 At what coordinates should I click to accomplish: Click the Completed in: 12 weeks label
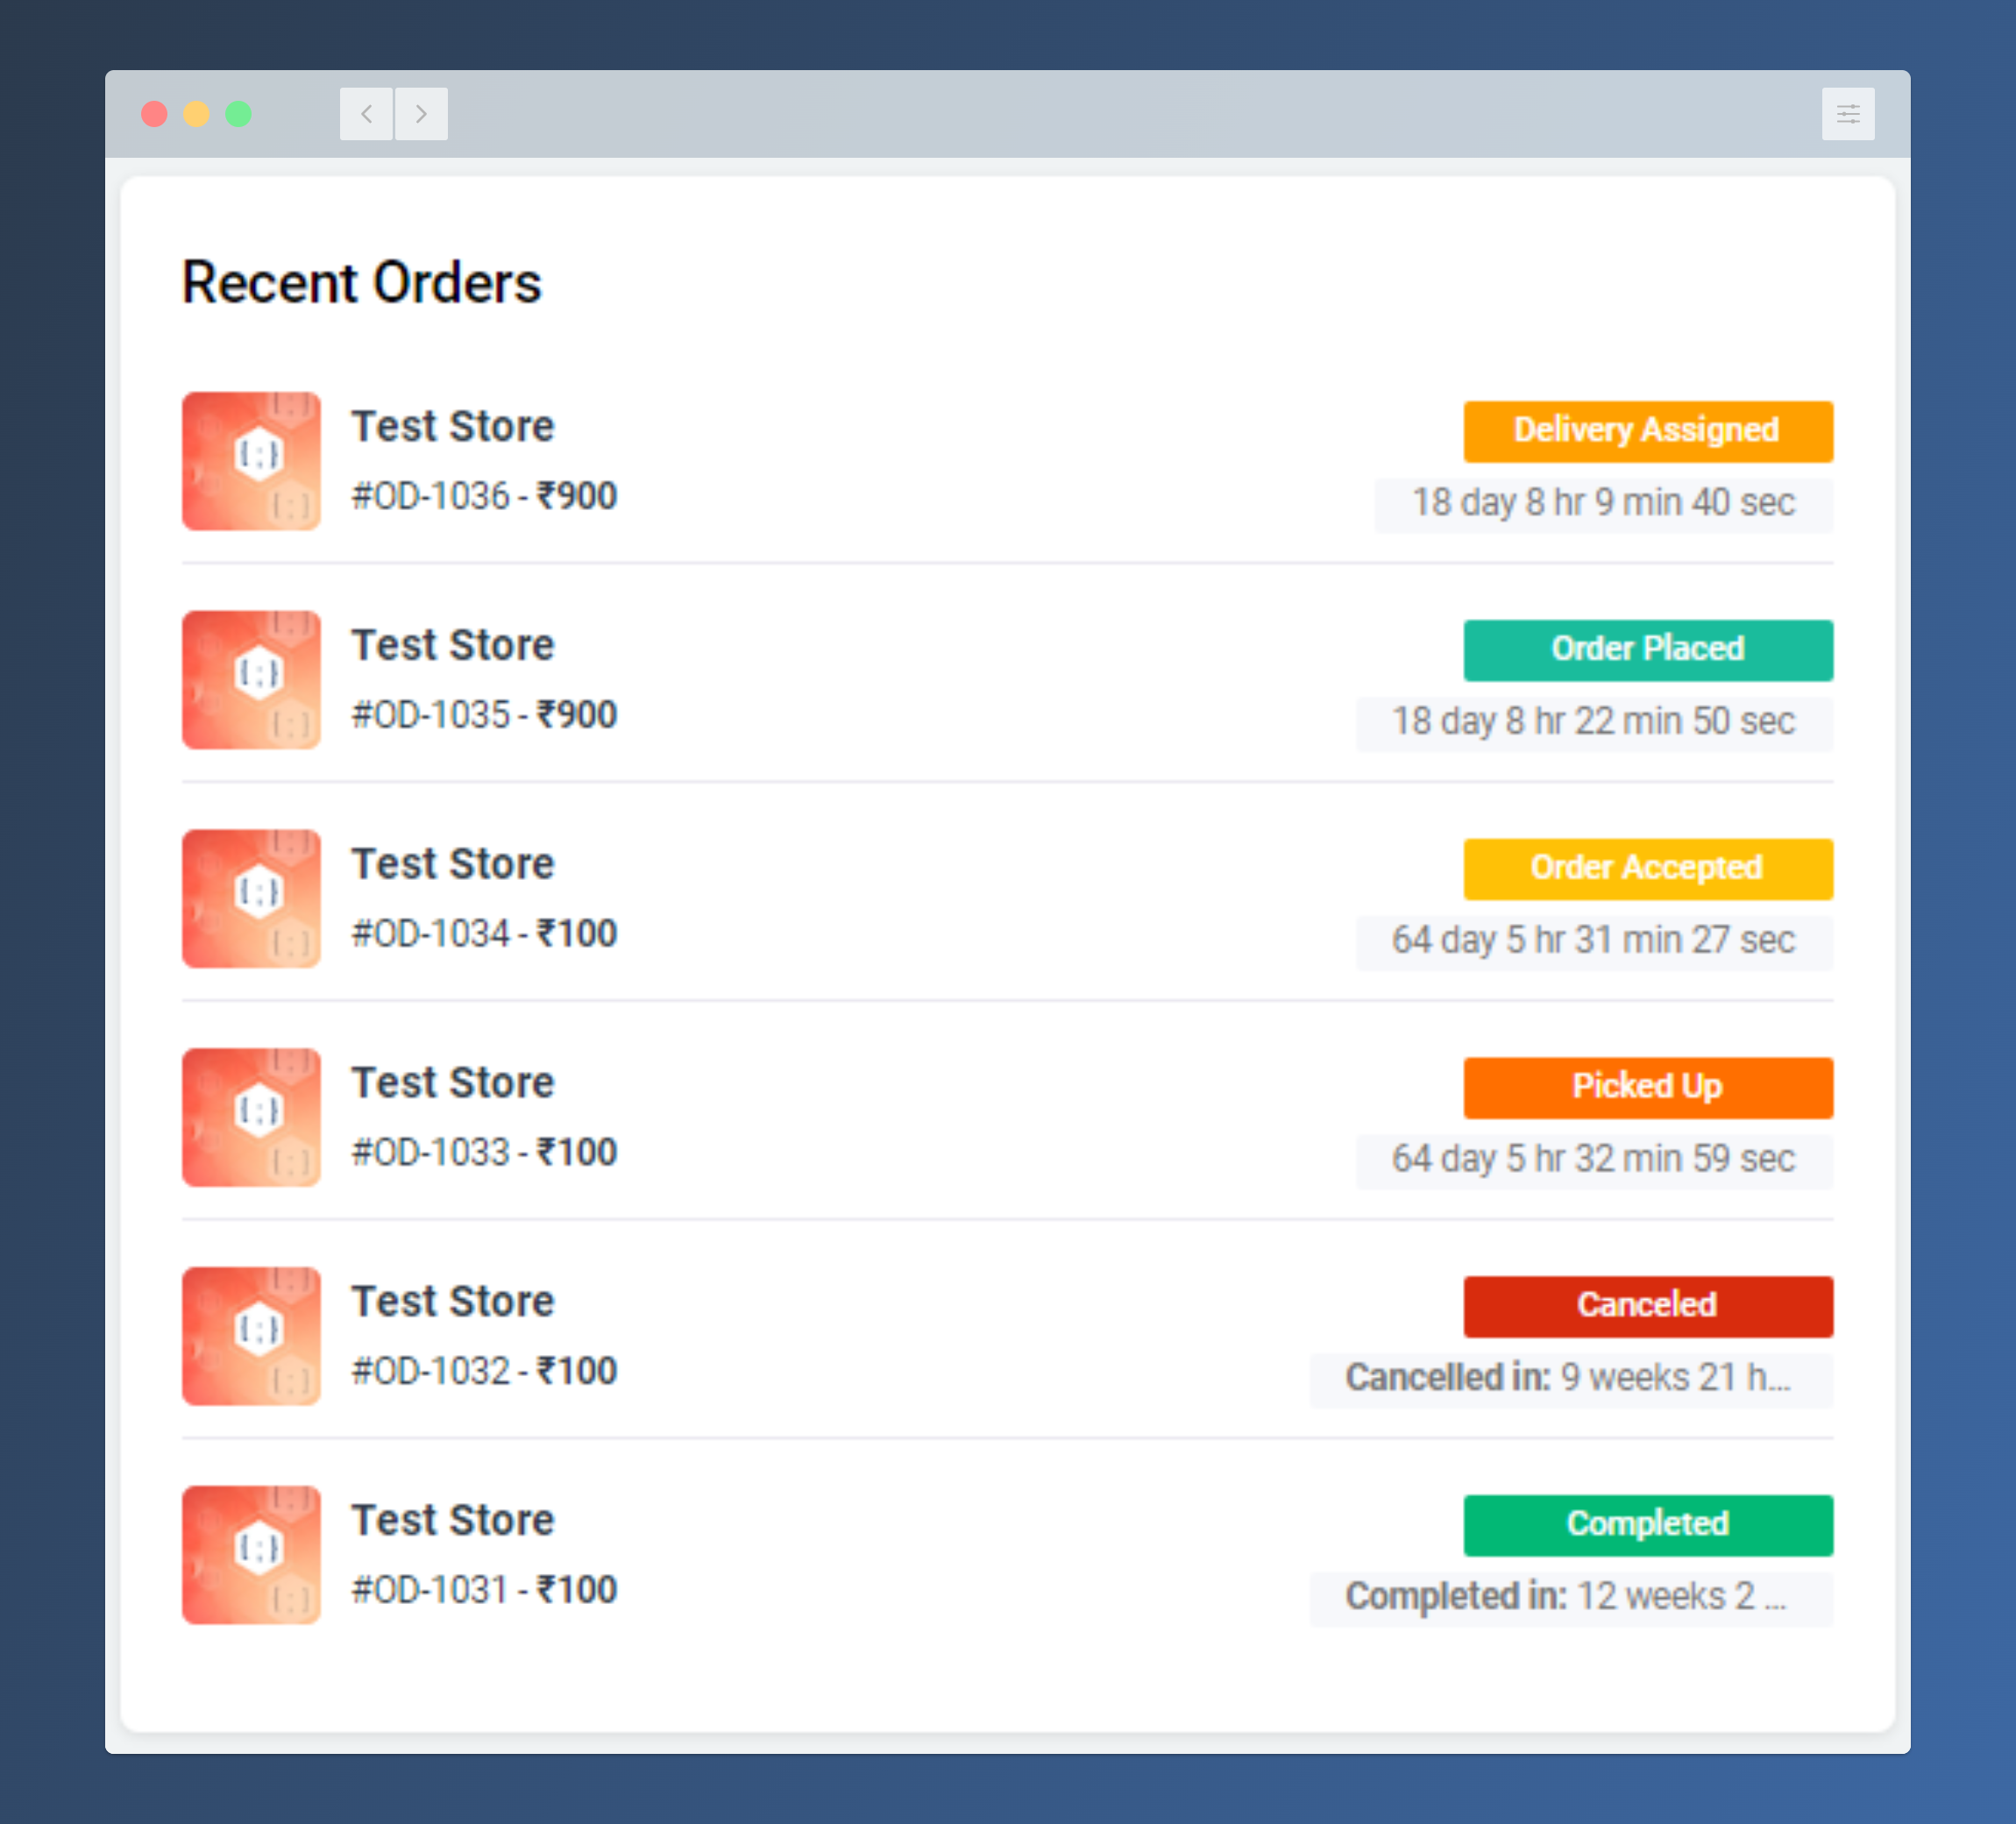[x=1572, y=1598]
